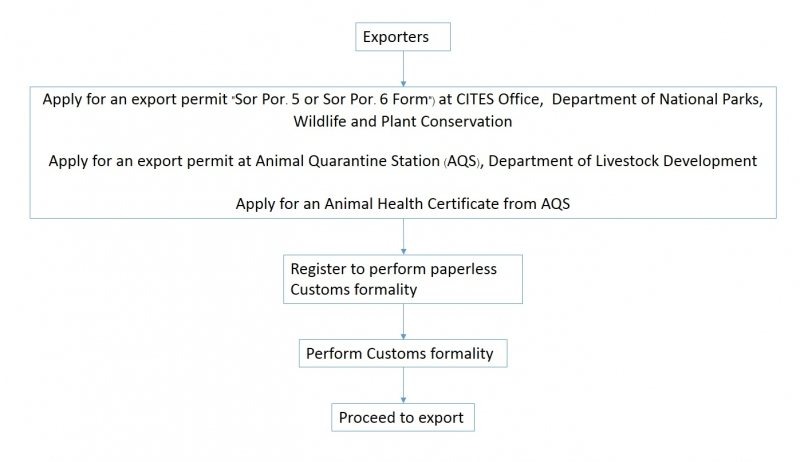809x462 pixels.
Task: Click 'CITES Office' text
Action: click(498, 99)
